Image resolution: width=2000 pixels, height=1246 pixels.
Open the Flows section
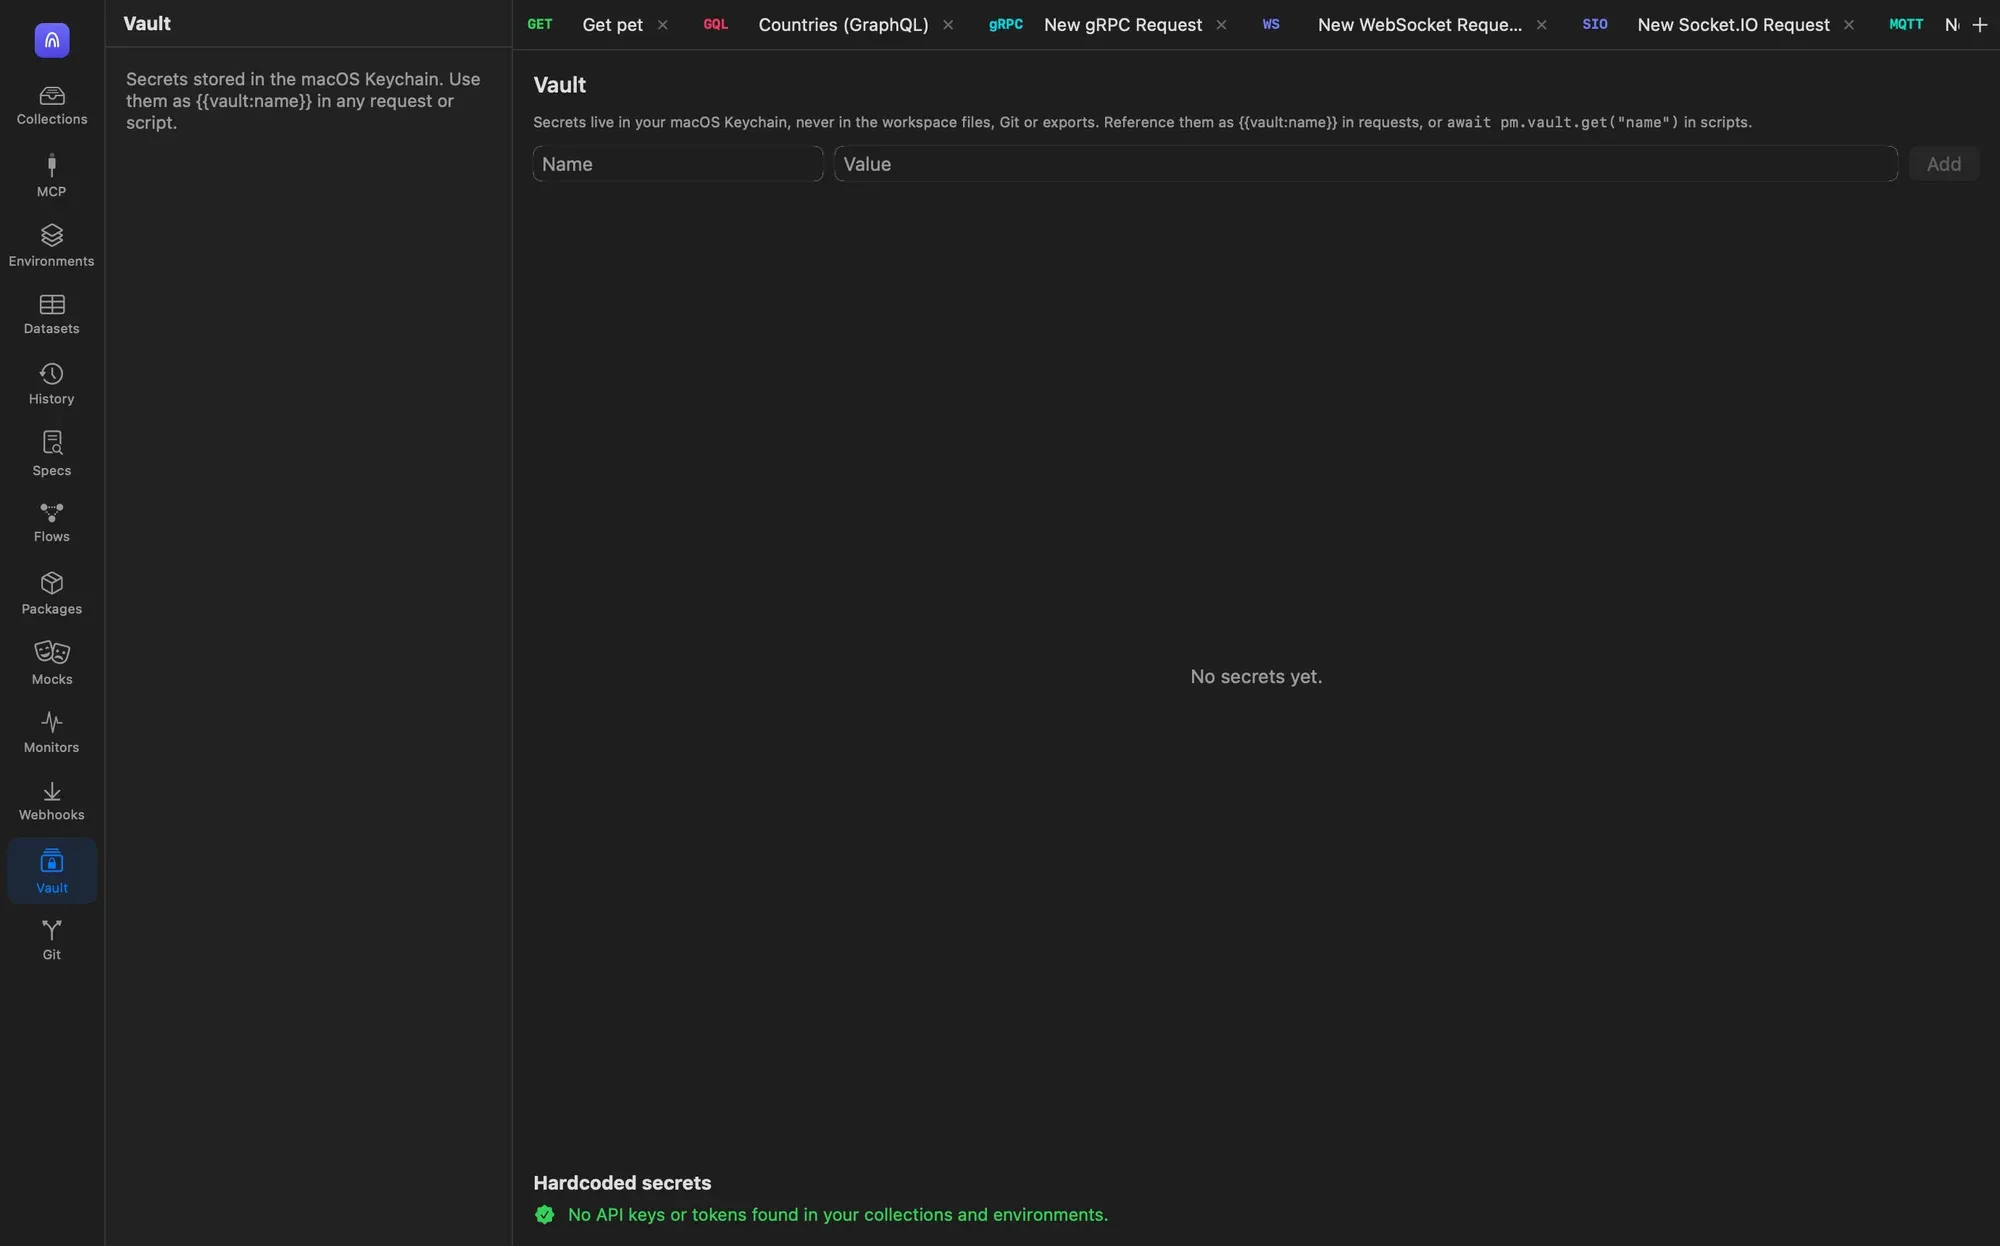pyautogui.click(x=52, y=524)
